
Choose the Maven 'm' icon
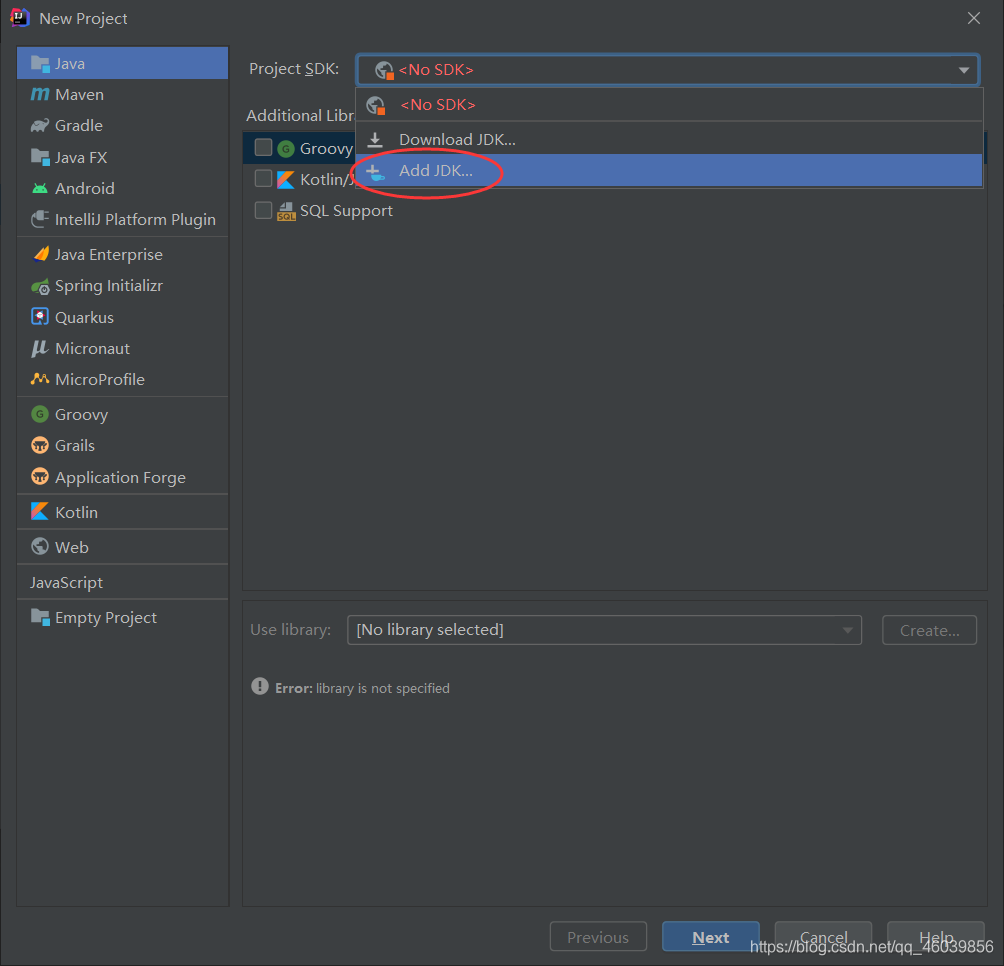pyautogui.click(x=40, y=94)
